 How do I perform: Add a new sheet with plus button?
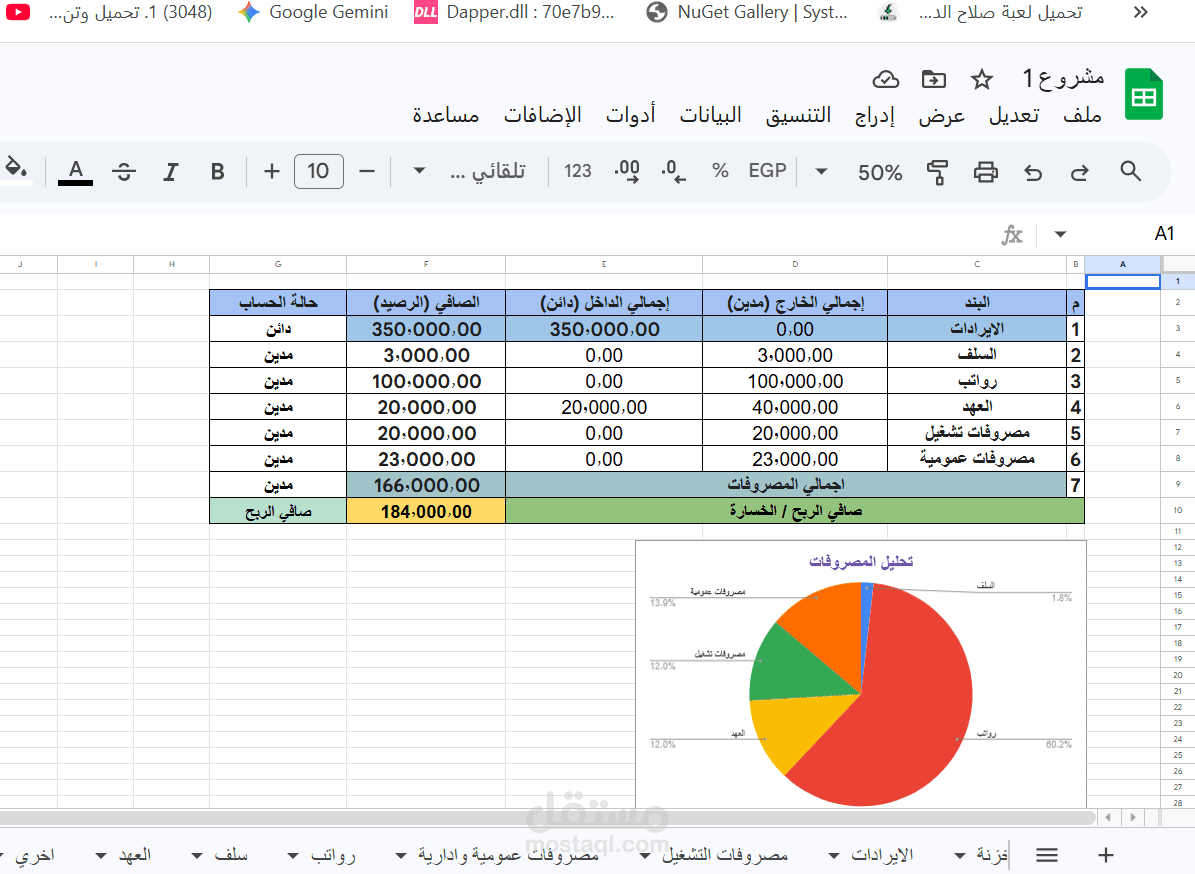(1106, 855)
